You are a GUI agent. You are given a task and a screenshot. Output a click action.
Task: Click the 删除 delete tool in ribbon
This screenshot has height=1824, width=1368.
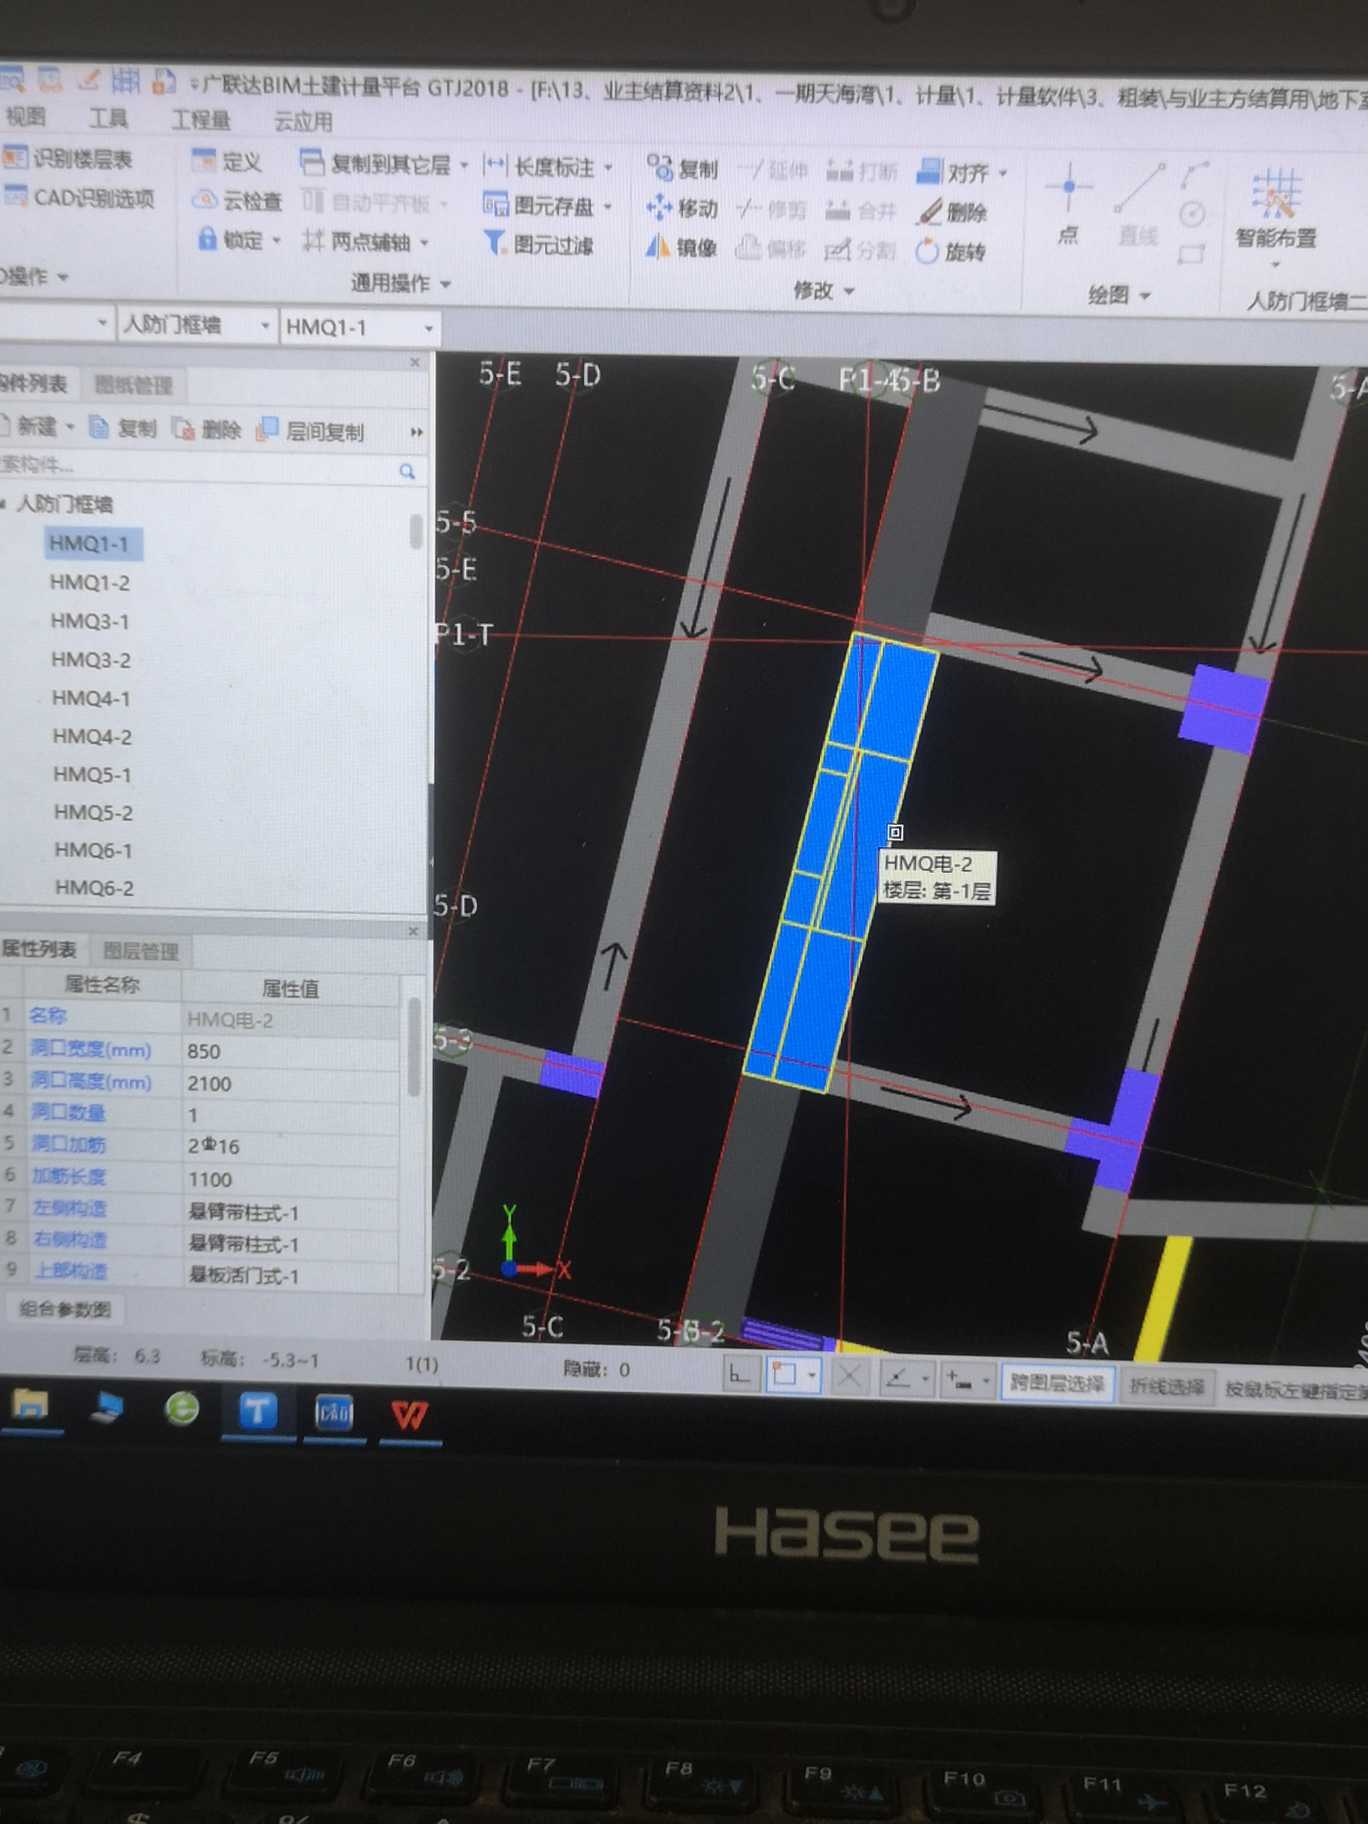point(953,212)
